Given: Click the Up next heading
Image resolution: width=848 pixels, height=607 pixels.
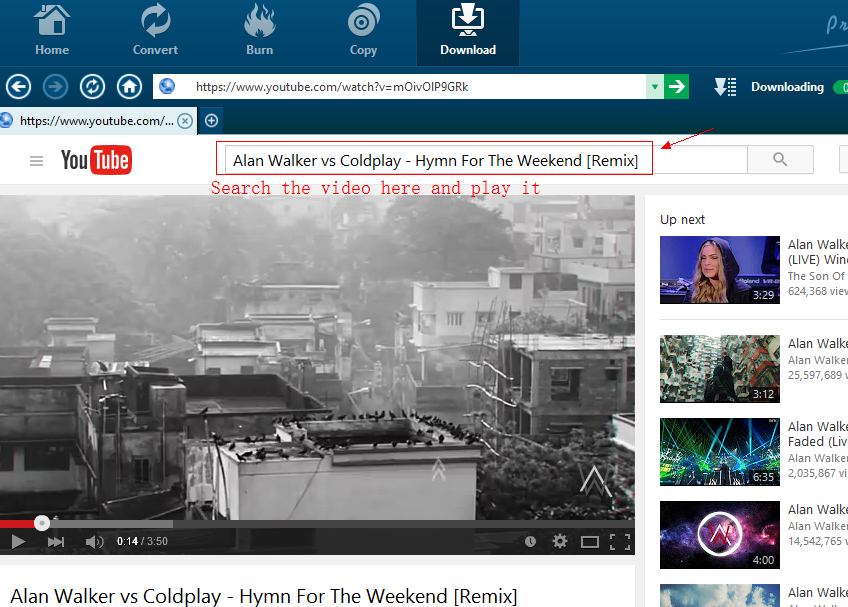Looking at the screenshot, I should 683,220.
